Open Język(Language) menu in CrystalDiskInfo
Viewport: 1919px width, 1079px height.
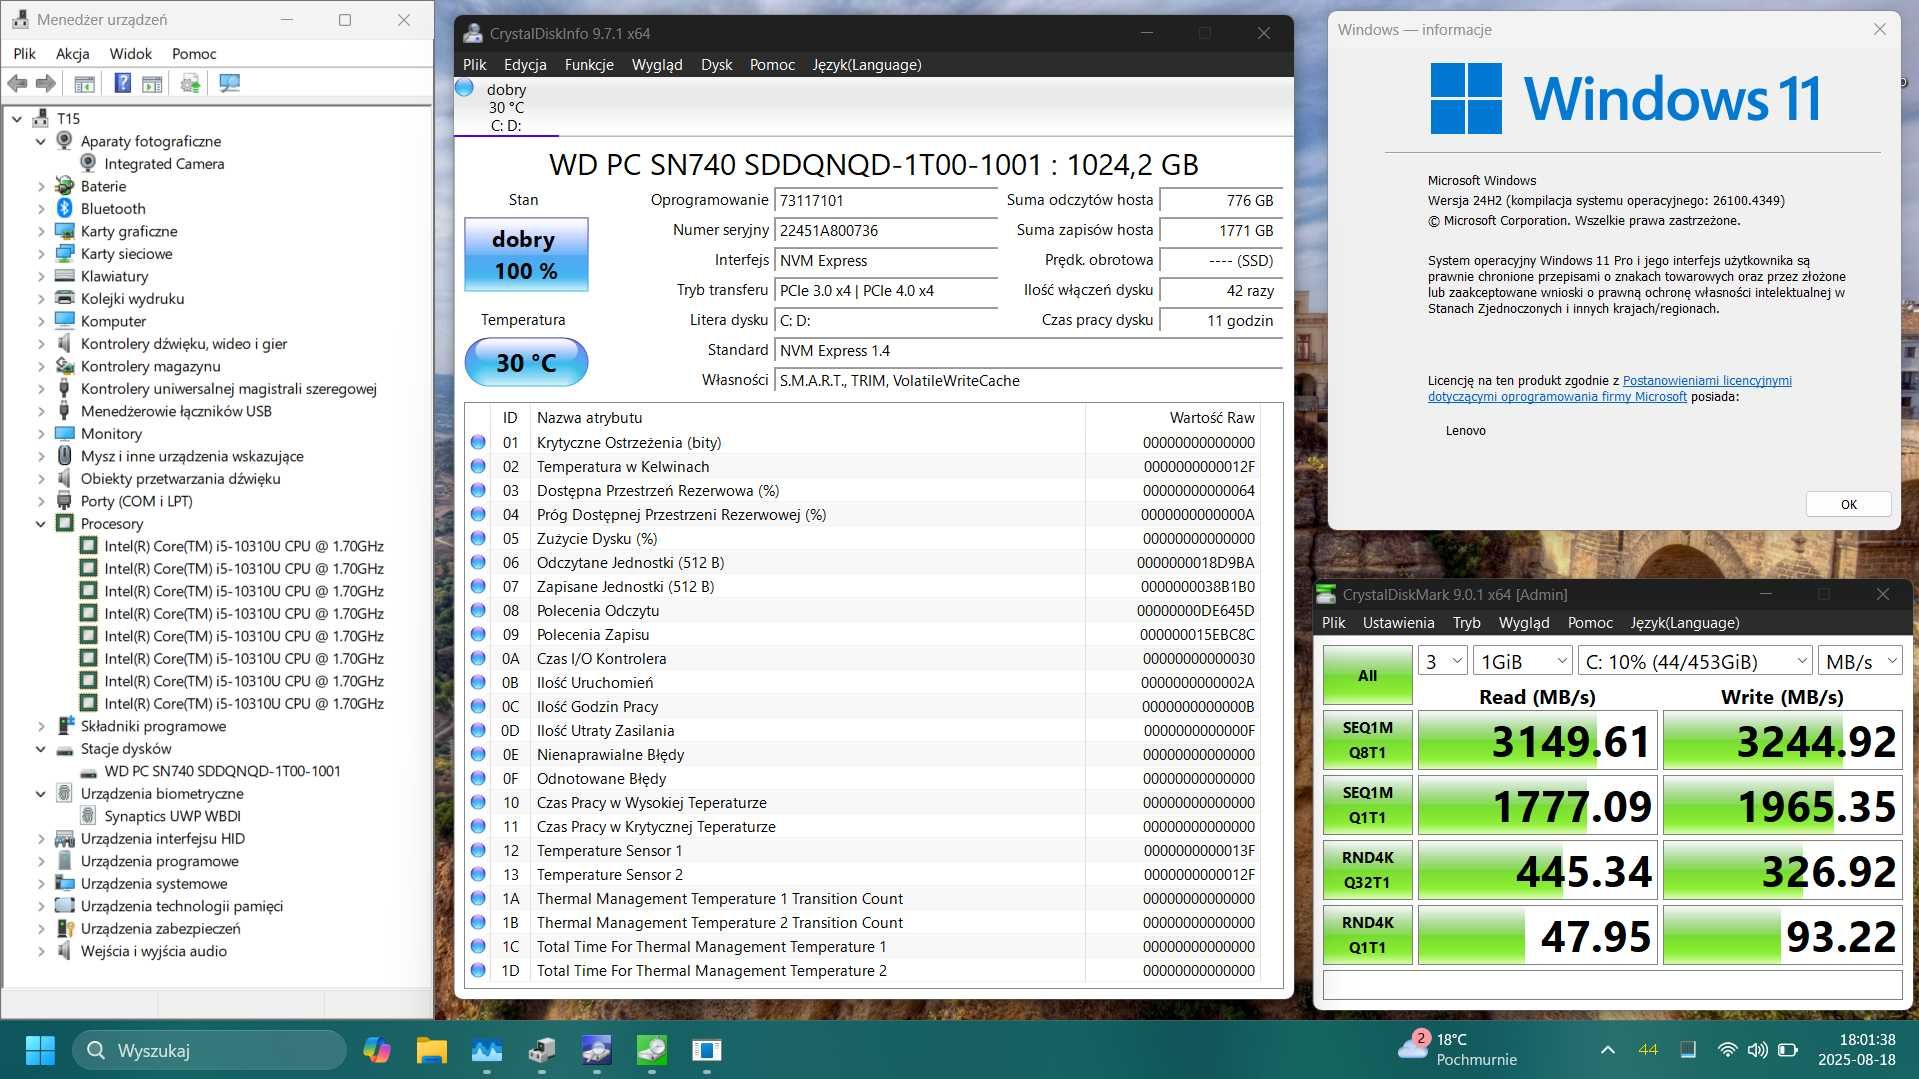[867, 65]
